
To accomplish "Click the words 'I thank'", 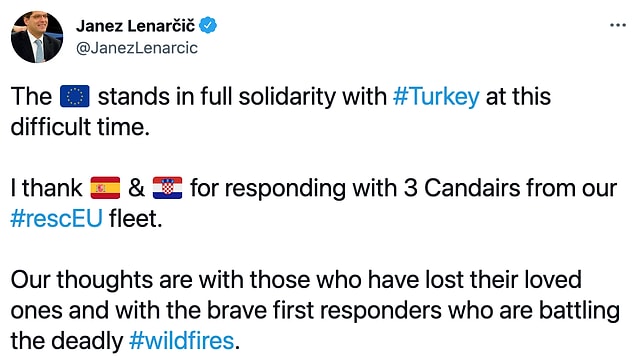I will [x=46, y=188].
